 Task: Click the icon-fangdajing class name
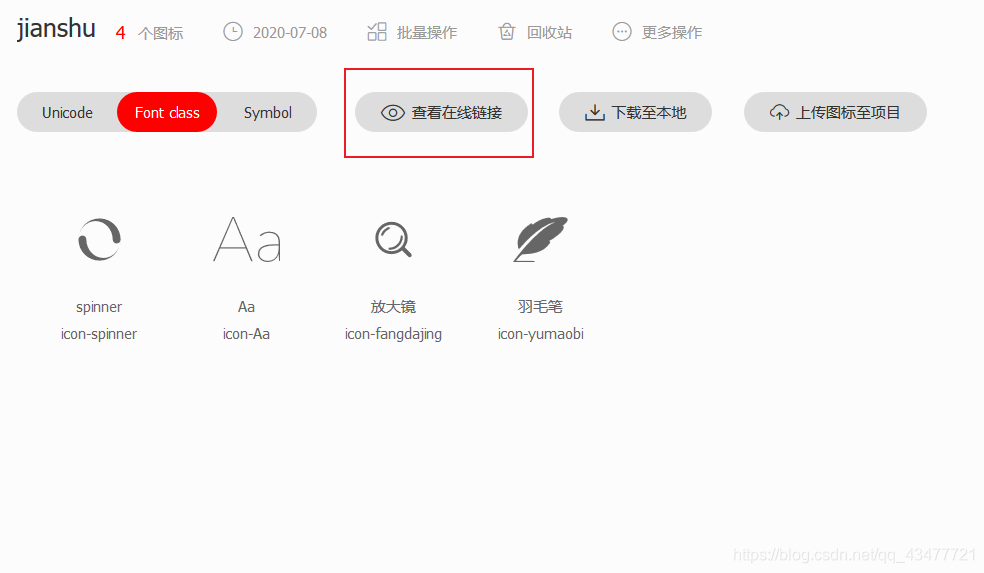393,334
